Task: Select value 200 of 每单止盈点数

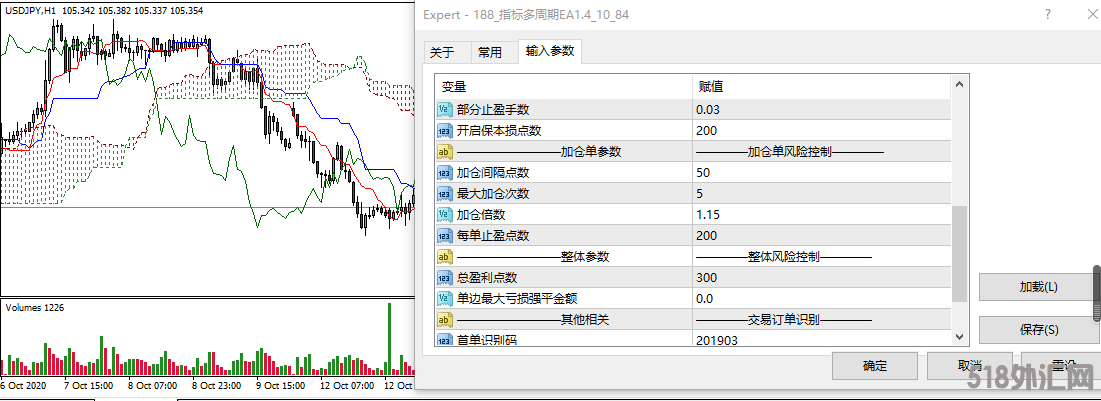Action: coord(706,236)
